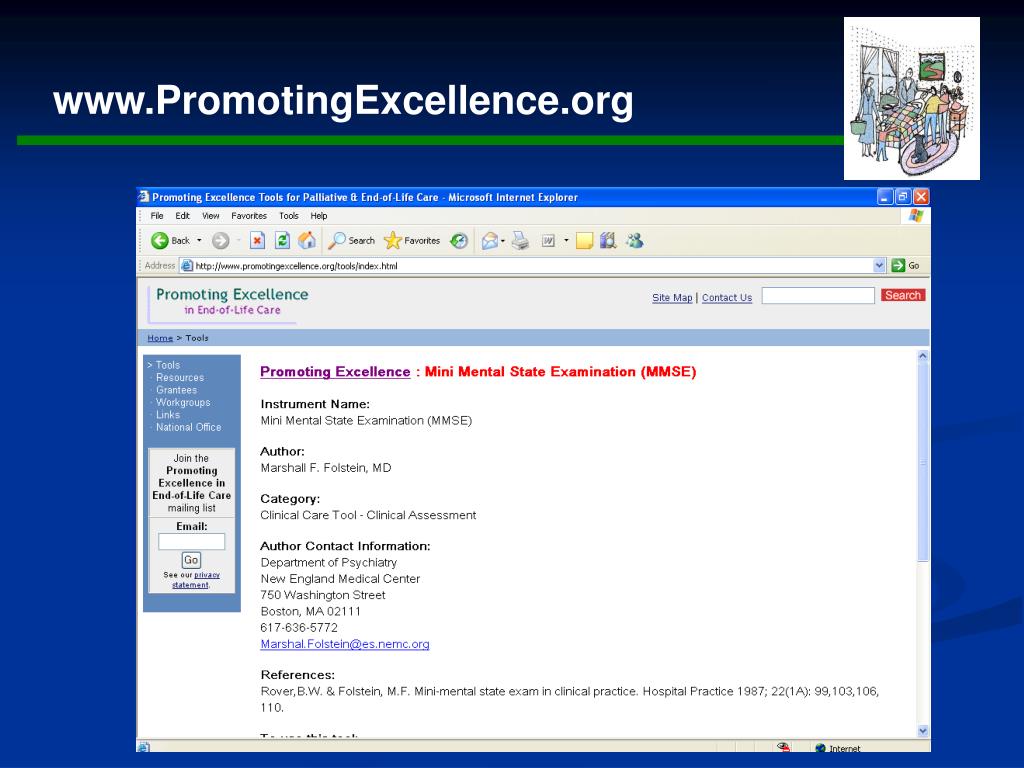Screen dimensions: 1024x768
Task: Stop page loading with red X icon
Action: point(257,241)
